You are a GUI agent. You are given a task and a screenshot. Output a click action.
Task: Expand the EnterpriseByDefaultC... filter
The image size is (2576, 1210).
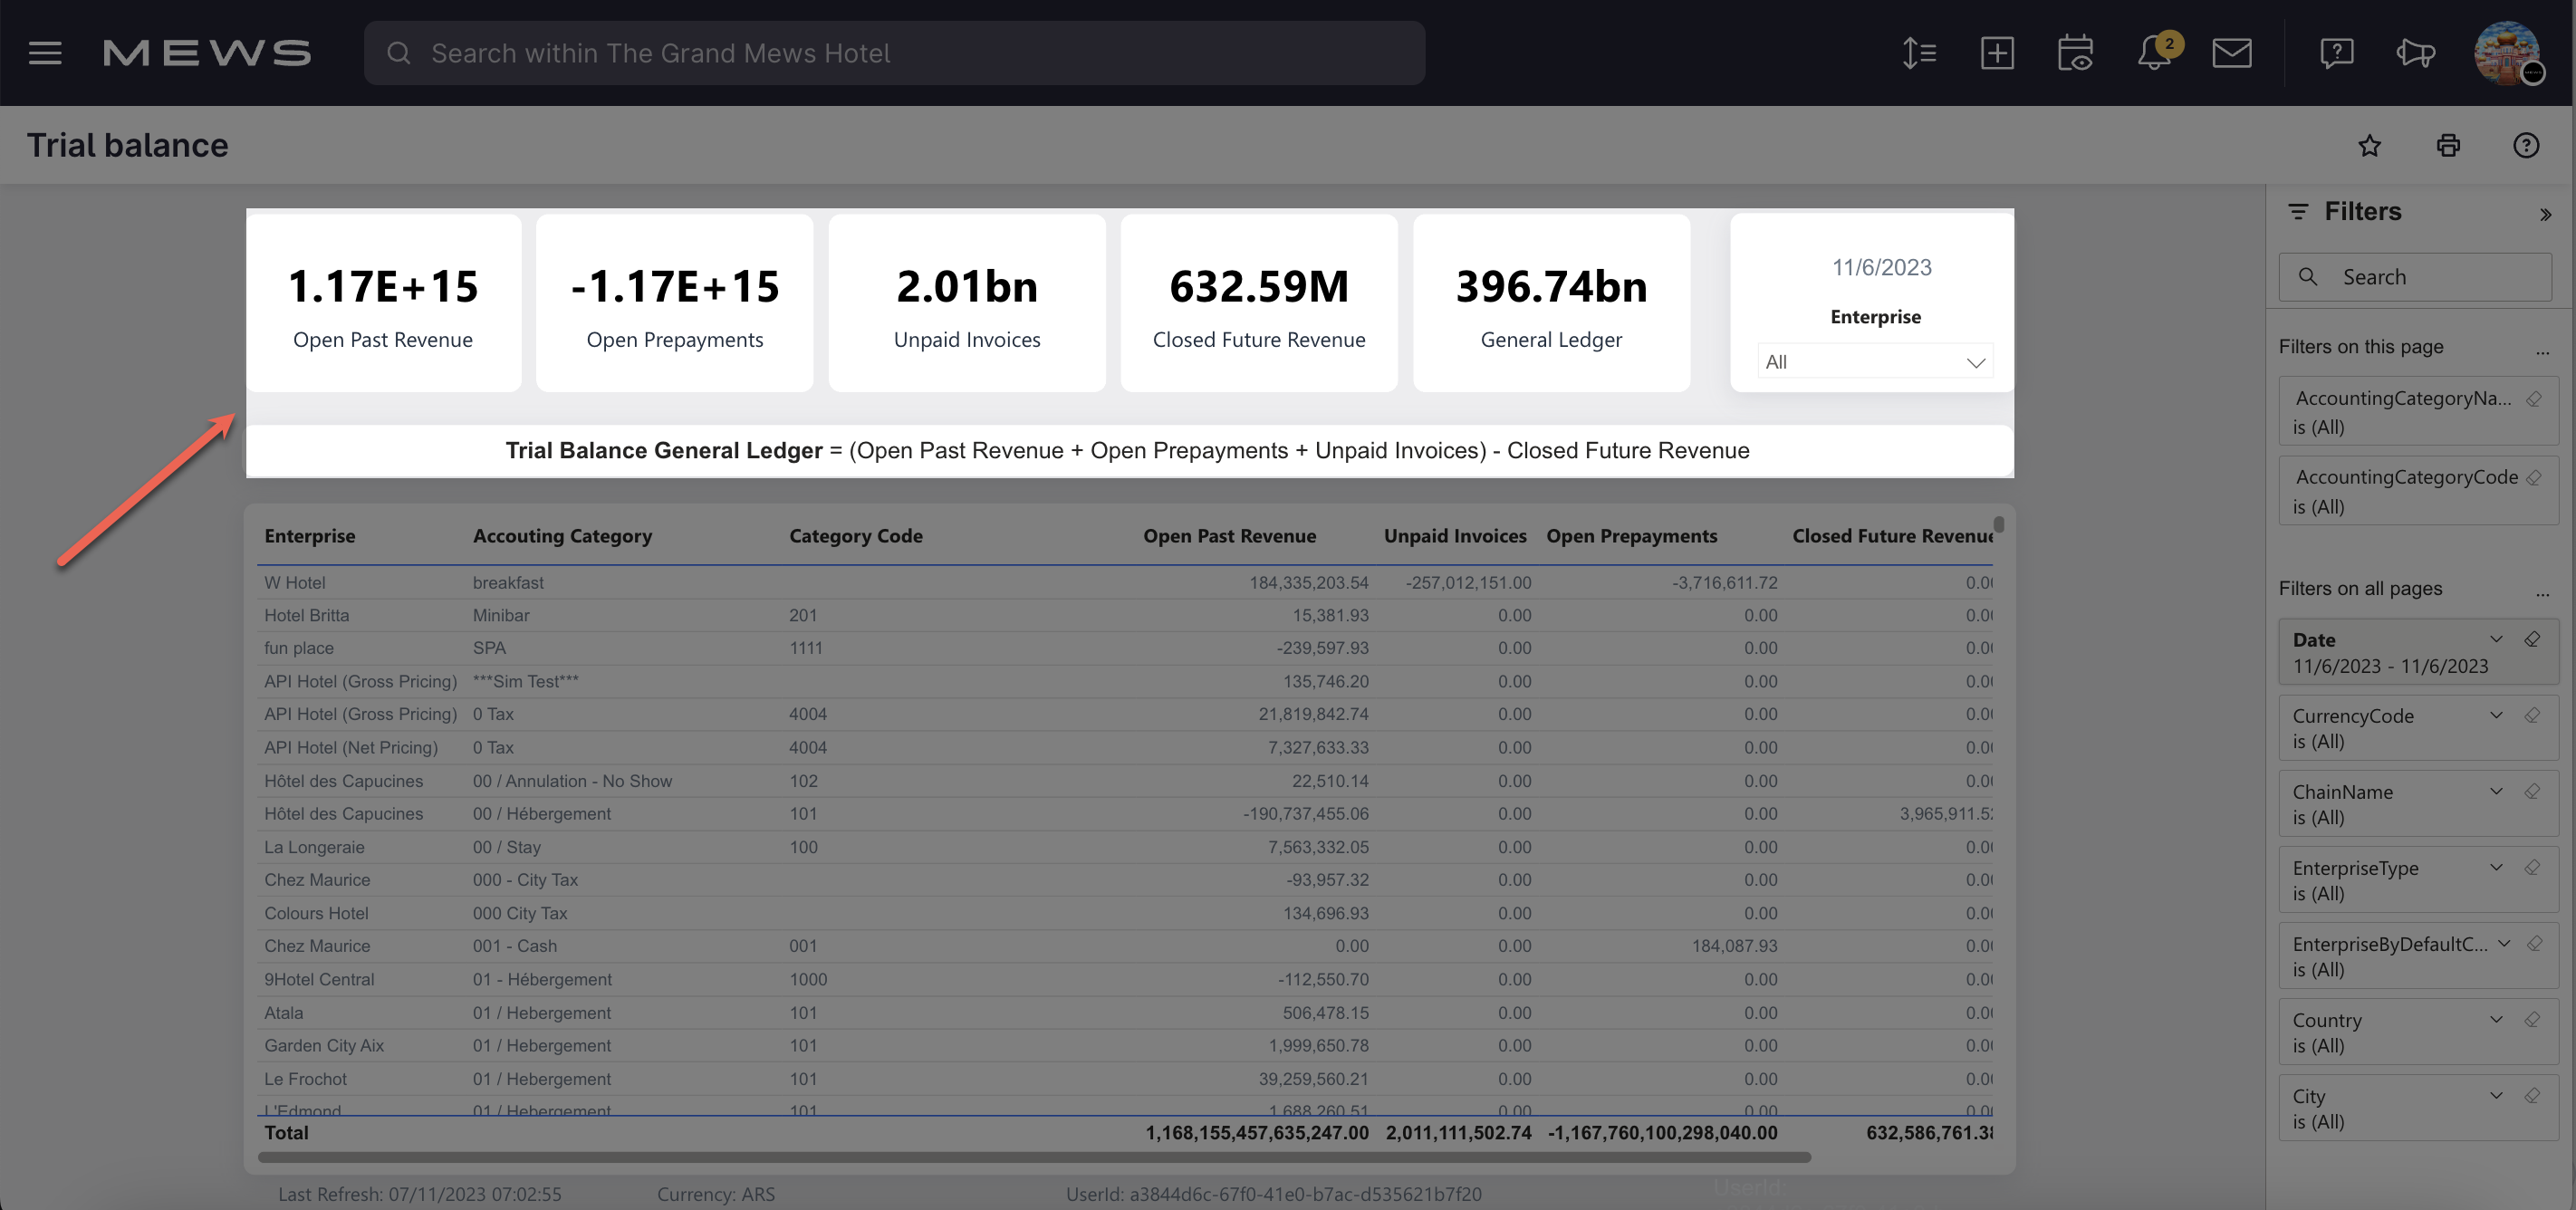click(2504, 943)
